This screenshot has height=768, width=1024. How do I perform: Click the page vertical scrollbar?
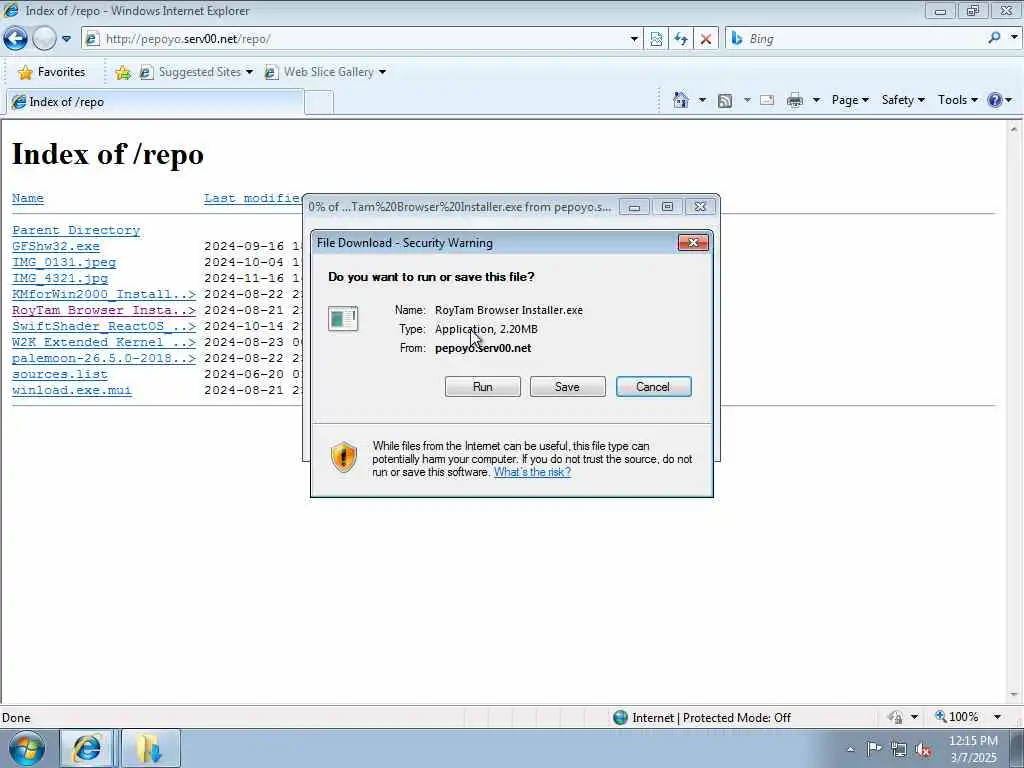tap(1014, 411)
